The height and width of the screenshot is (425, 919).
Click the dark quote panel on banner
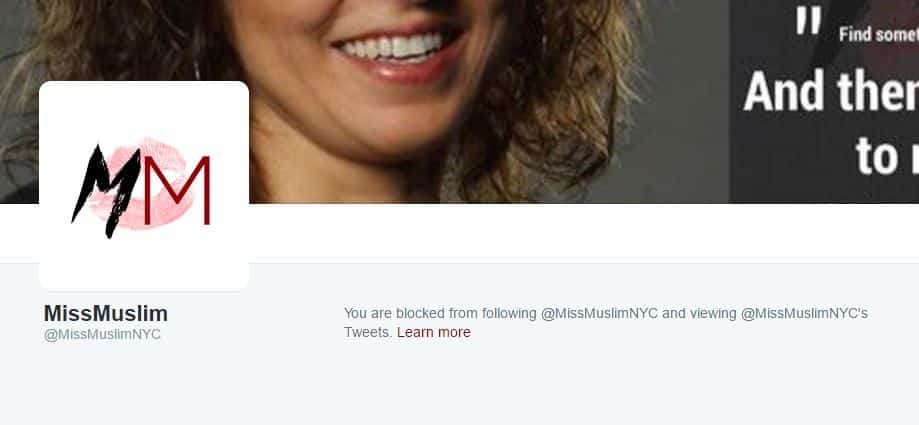click(823, 101)
